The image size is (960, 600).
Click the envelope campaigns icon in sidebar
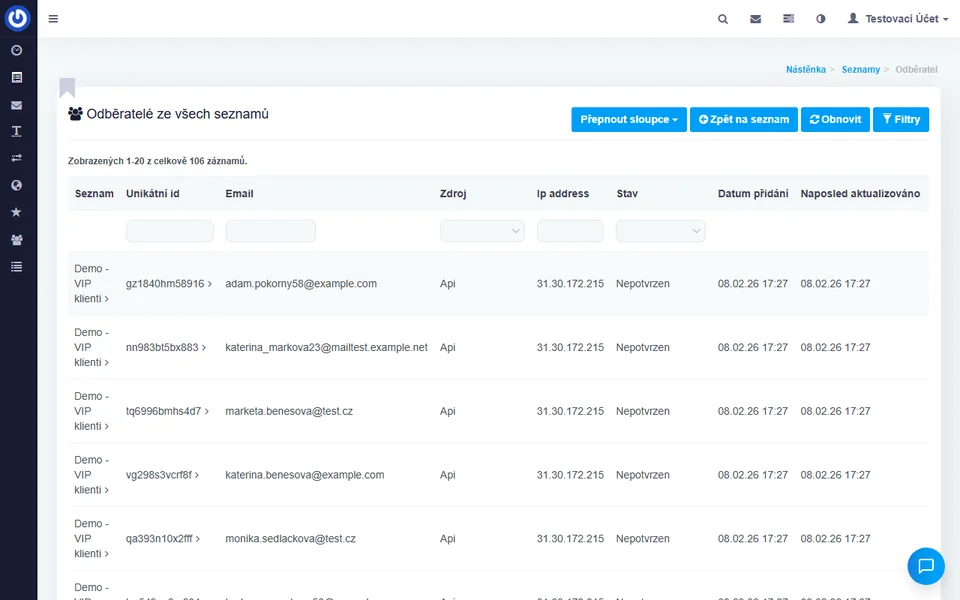point(16,105)
